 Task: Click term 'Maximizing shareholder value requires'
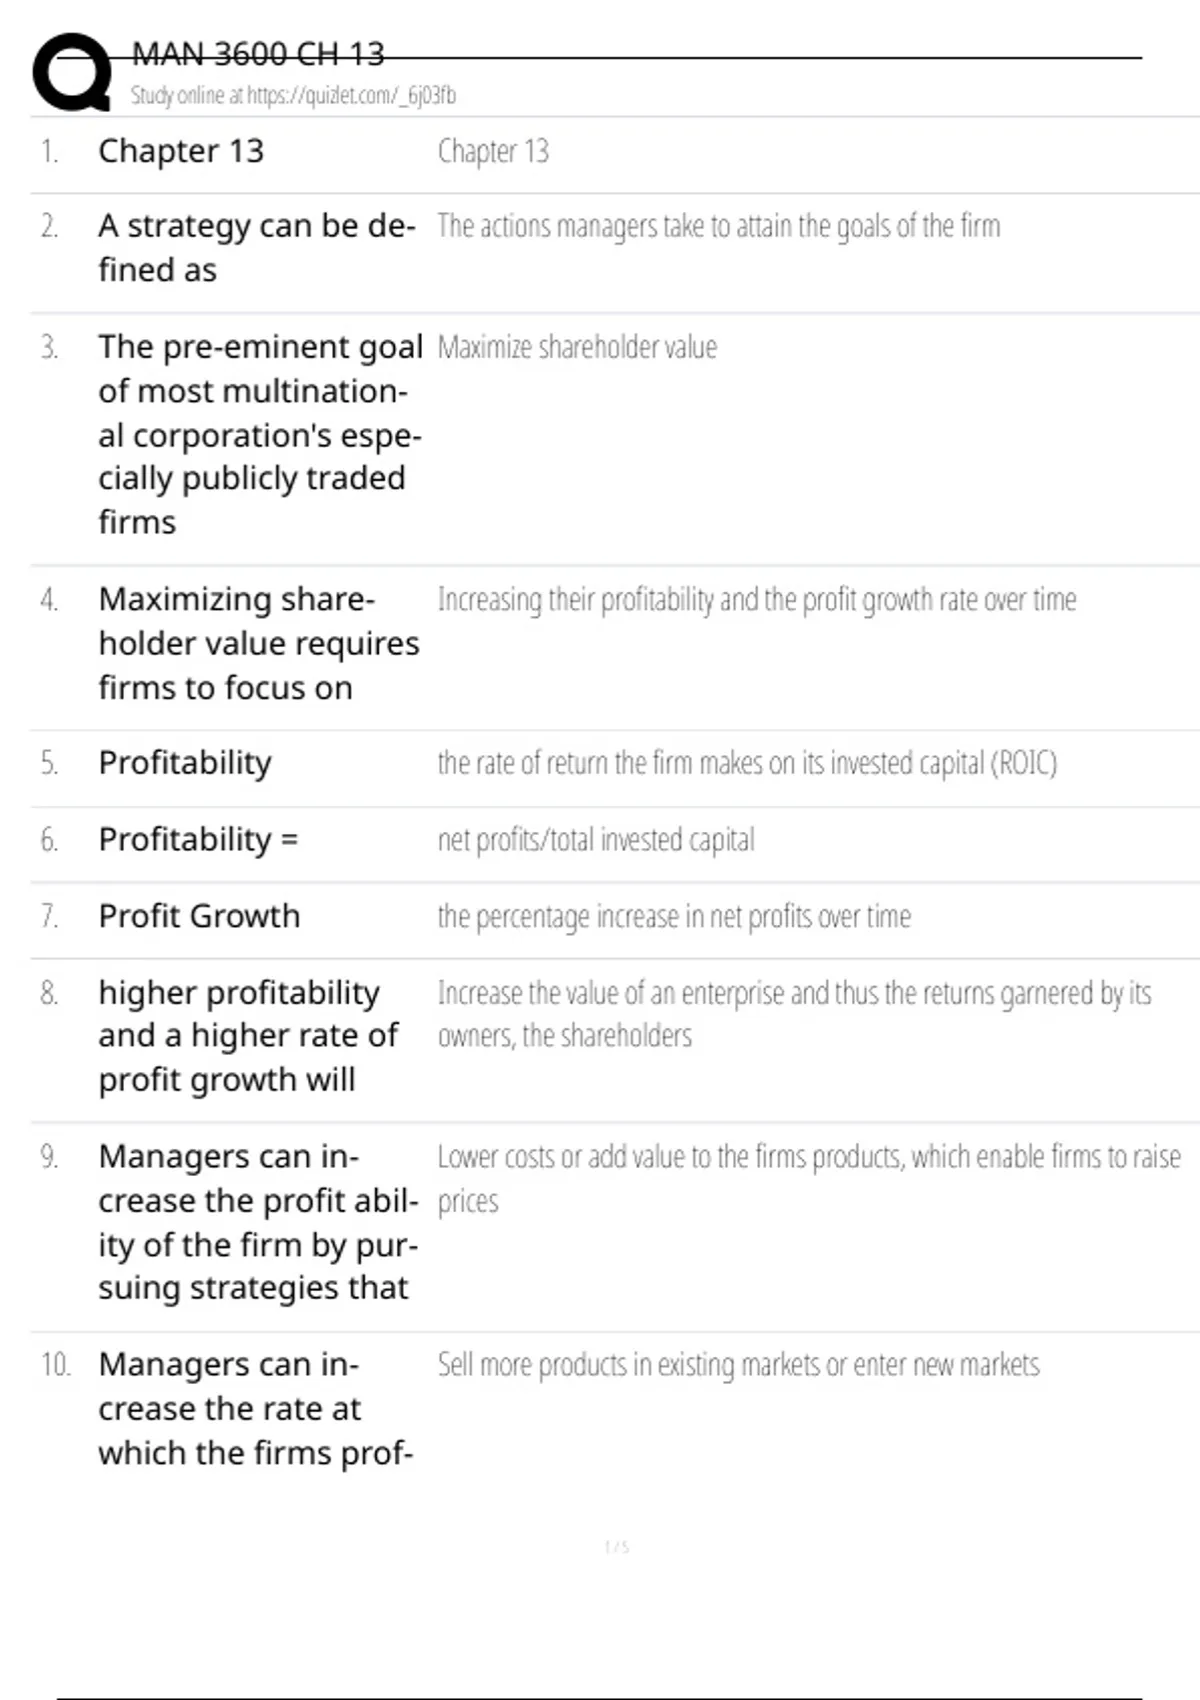[x=258, y=643]
